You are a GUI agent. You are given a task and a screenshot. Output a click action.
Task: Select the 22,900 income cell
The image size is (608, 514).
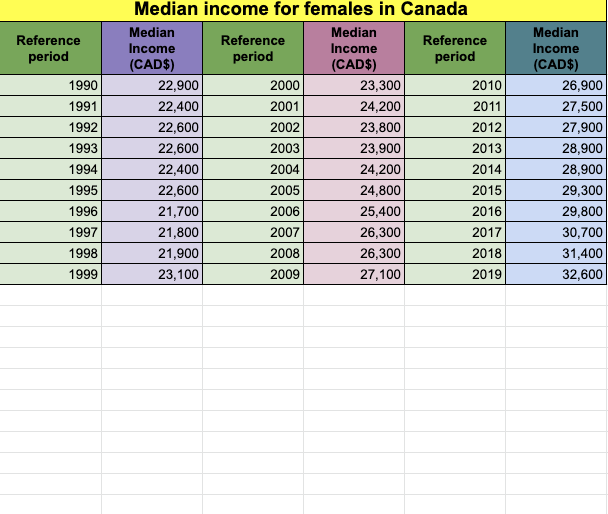[x=152, y=85]
